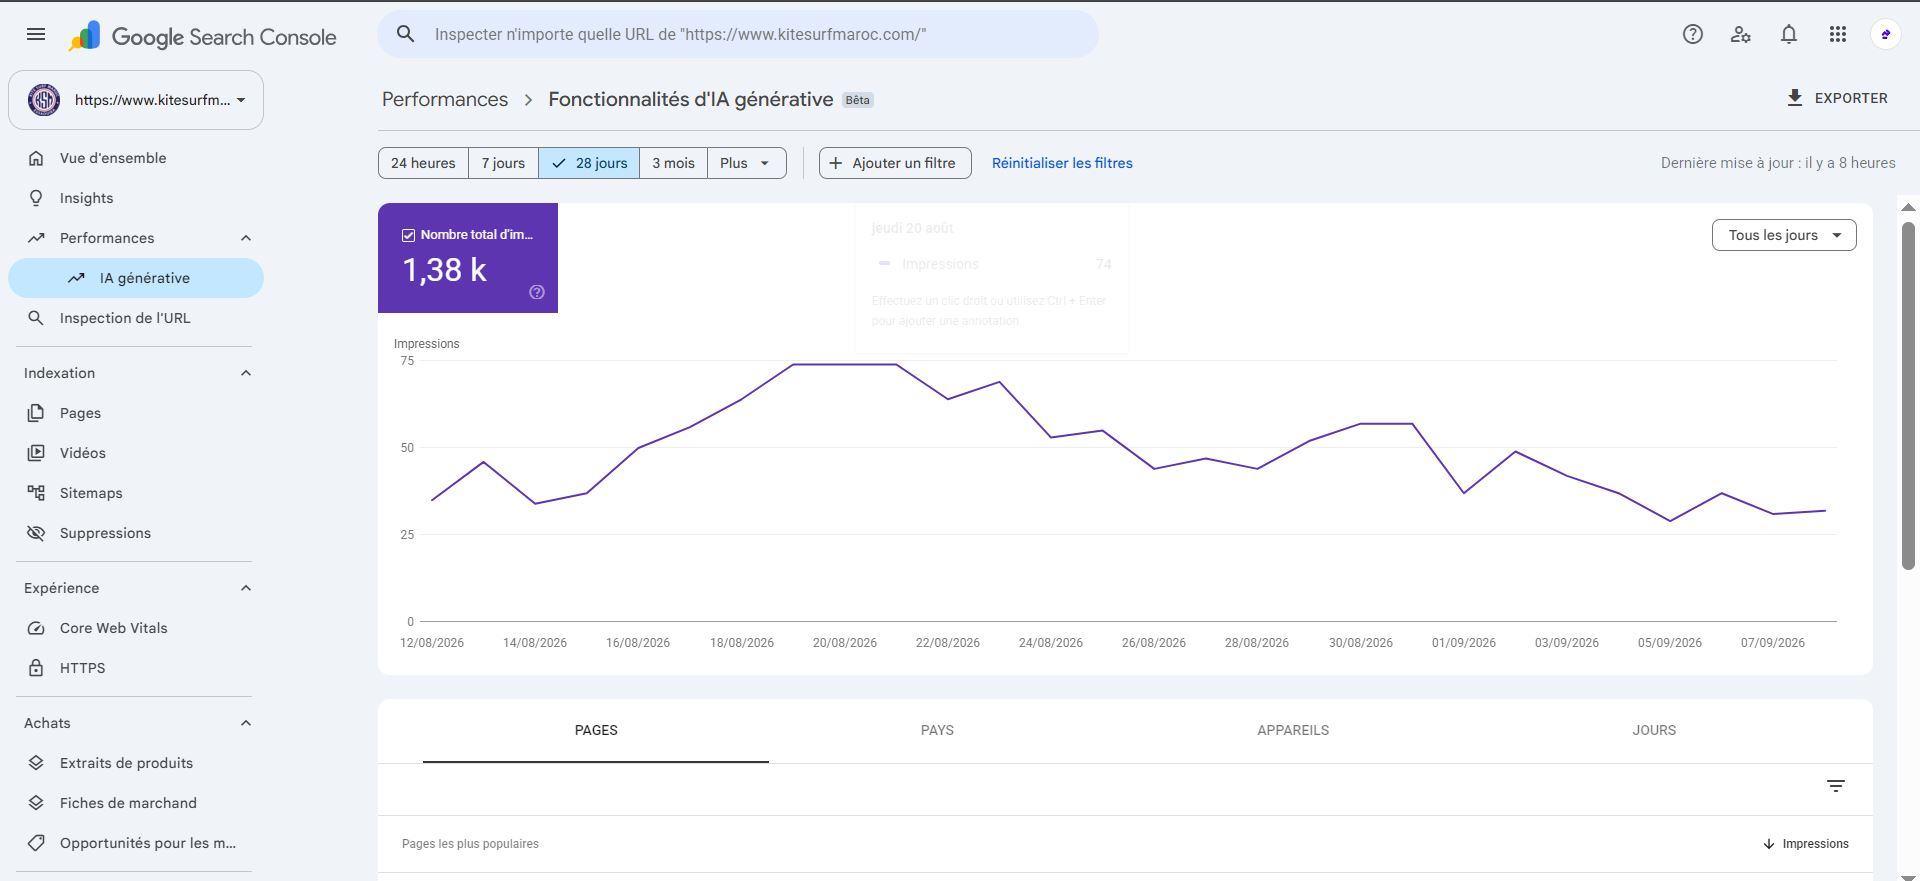Select the PAGES tab
This screenshot has height=881, width=1920.
596,730
